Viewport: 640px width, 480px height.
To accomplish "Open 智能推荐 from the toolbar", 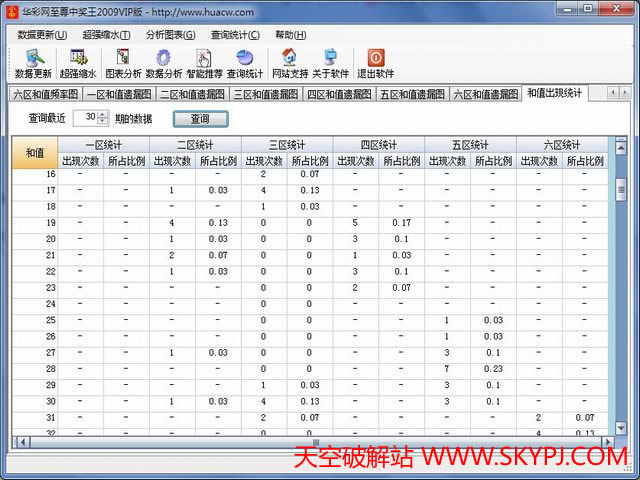I will [x=204, y=64].
